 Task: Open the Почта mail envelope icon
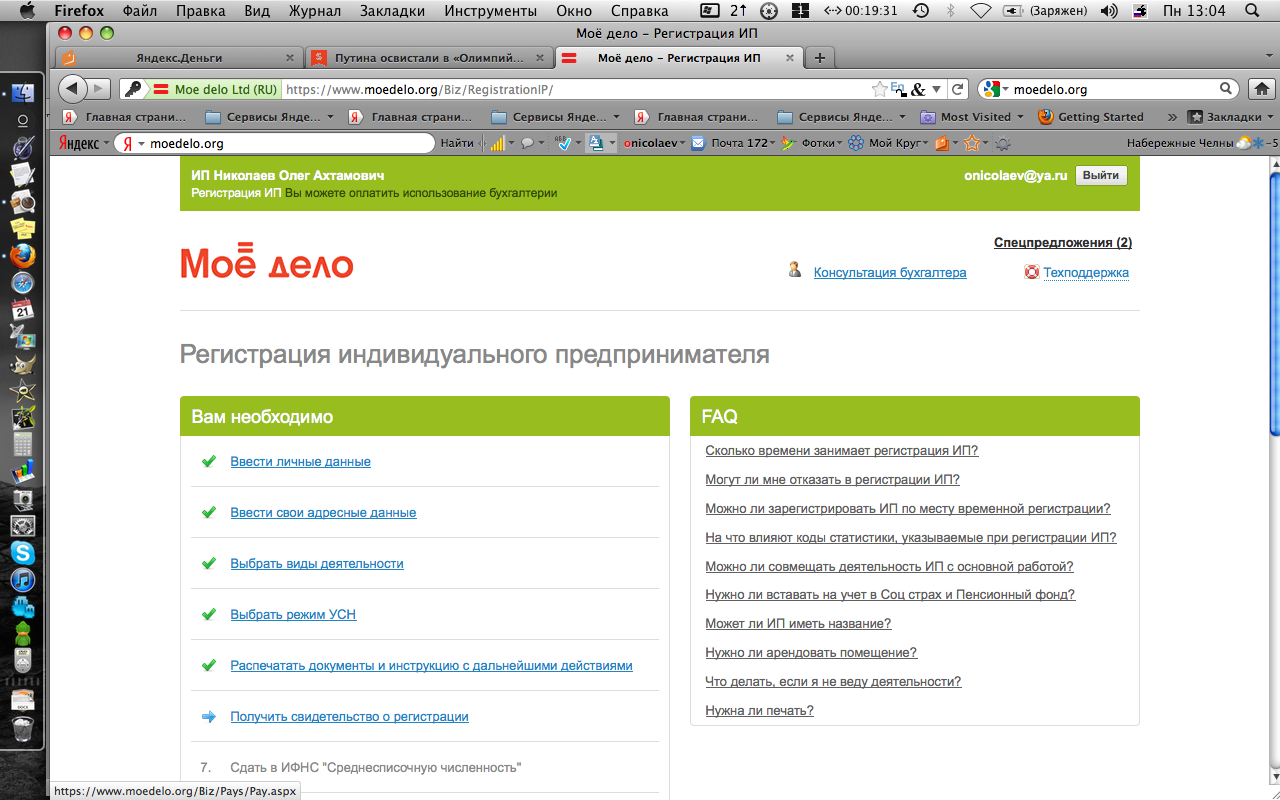pyautogui.click(x=698, y=143)
